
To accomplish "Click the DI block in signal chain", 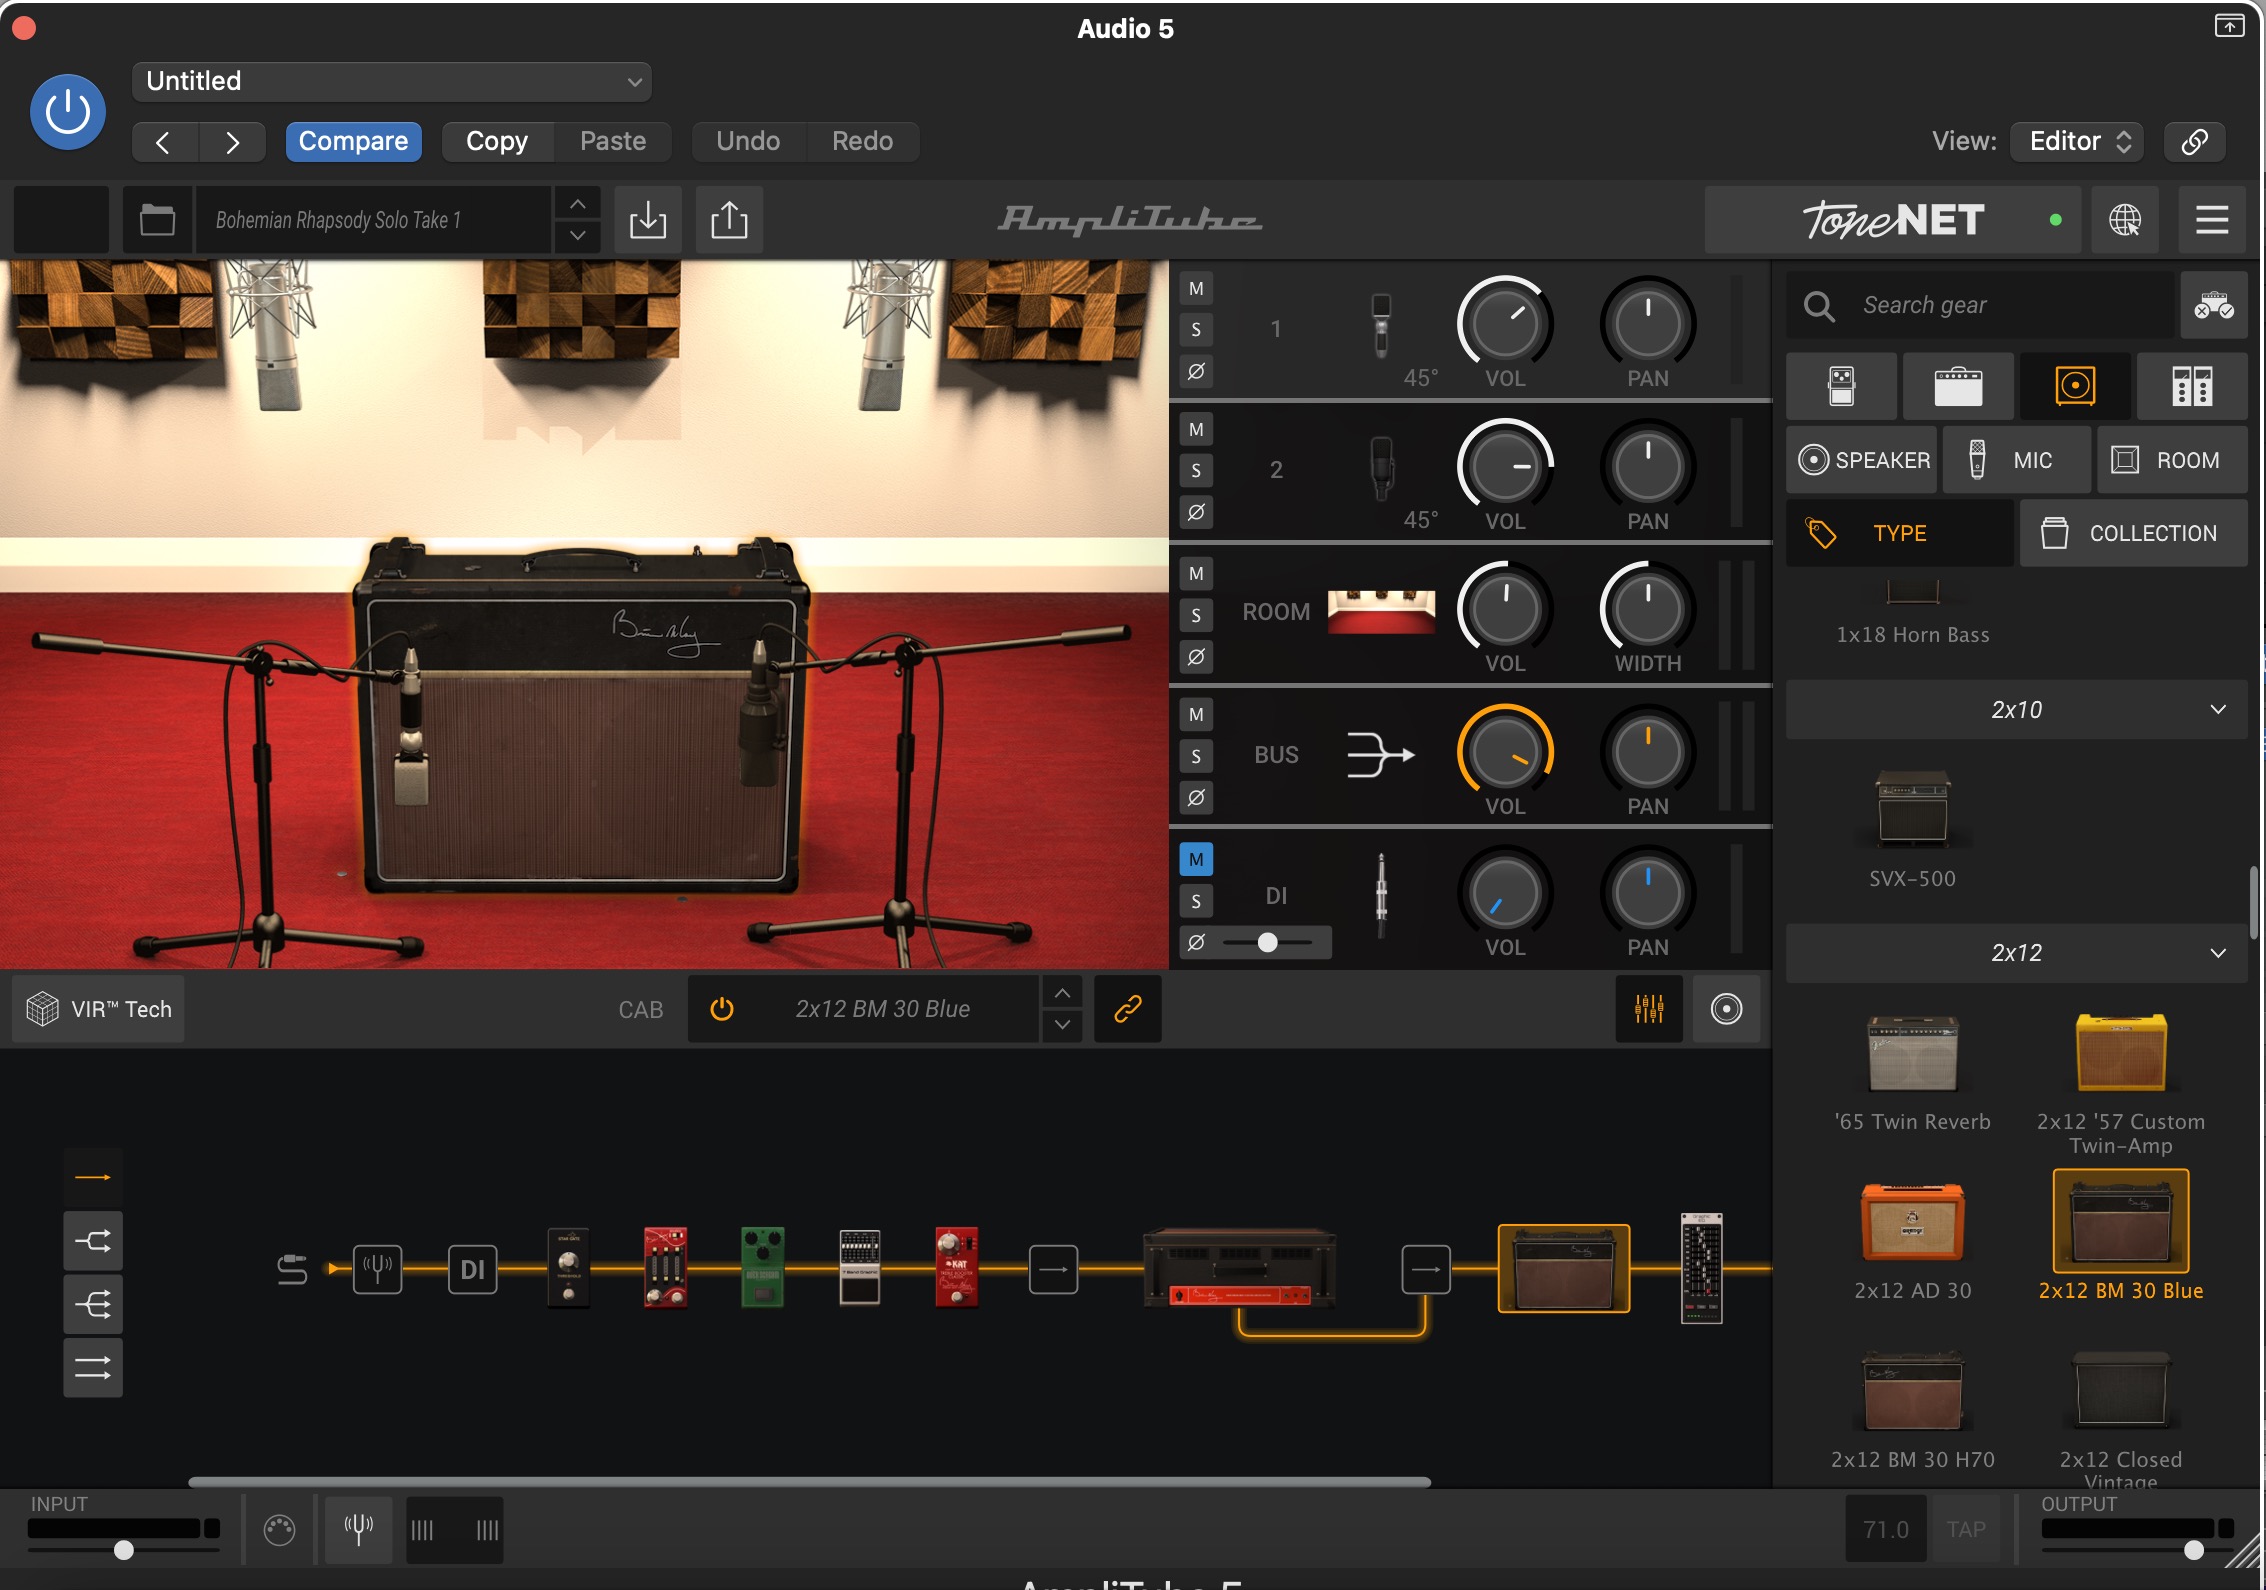I will pos(472,1270).
